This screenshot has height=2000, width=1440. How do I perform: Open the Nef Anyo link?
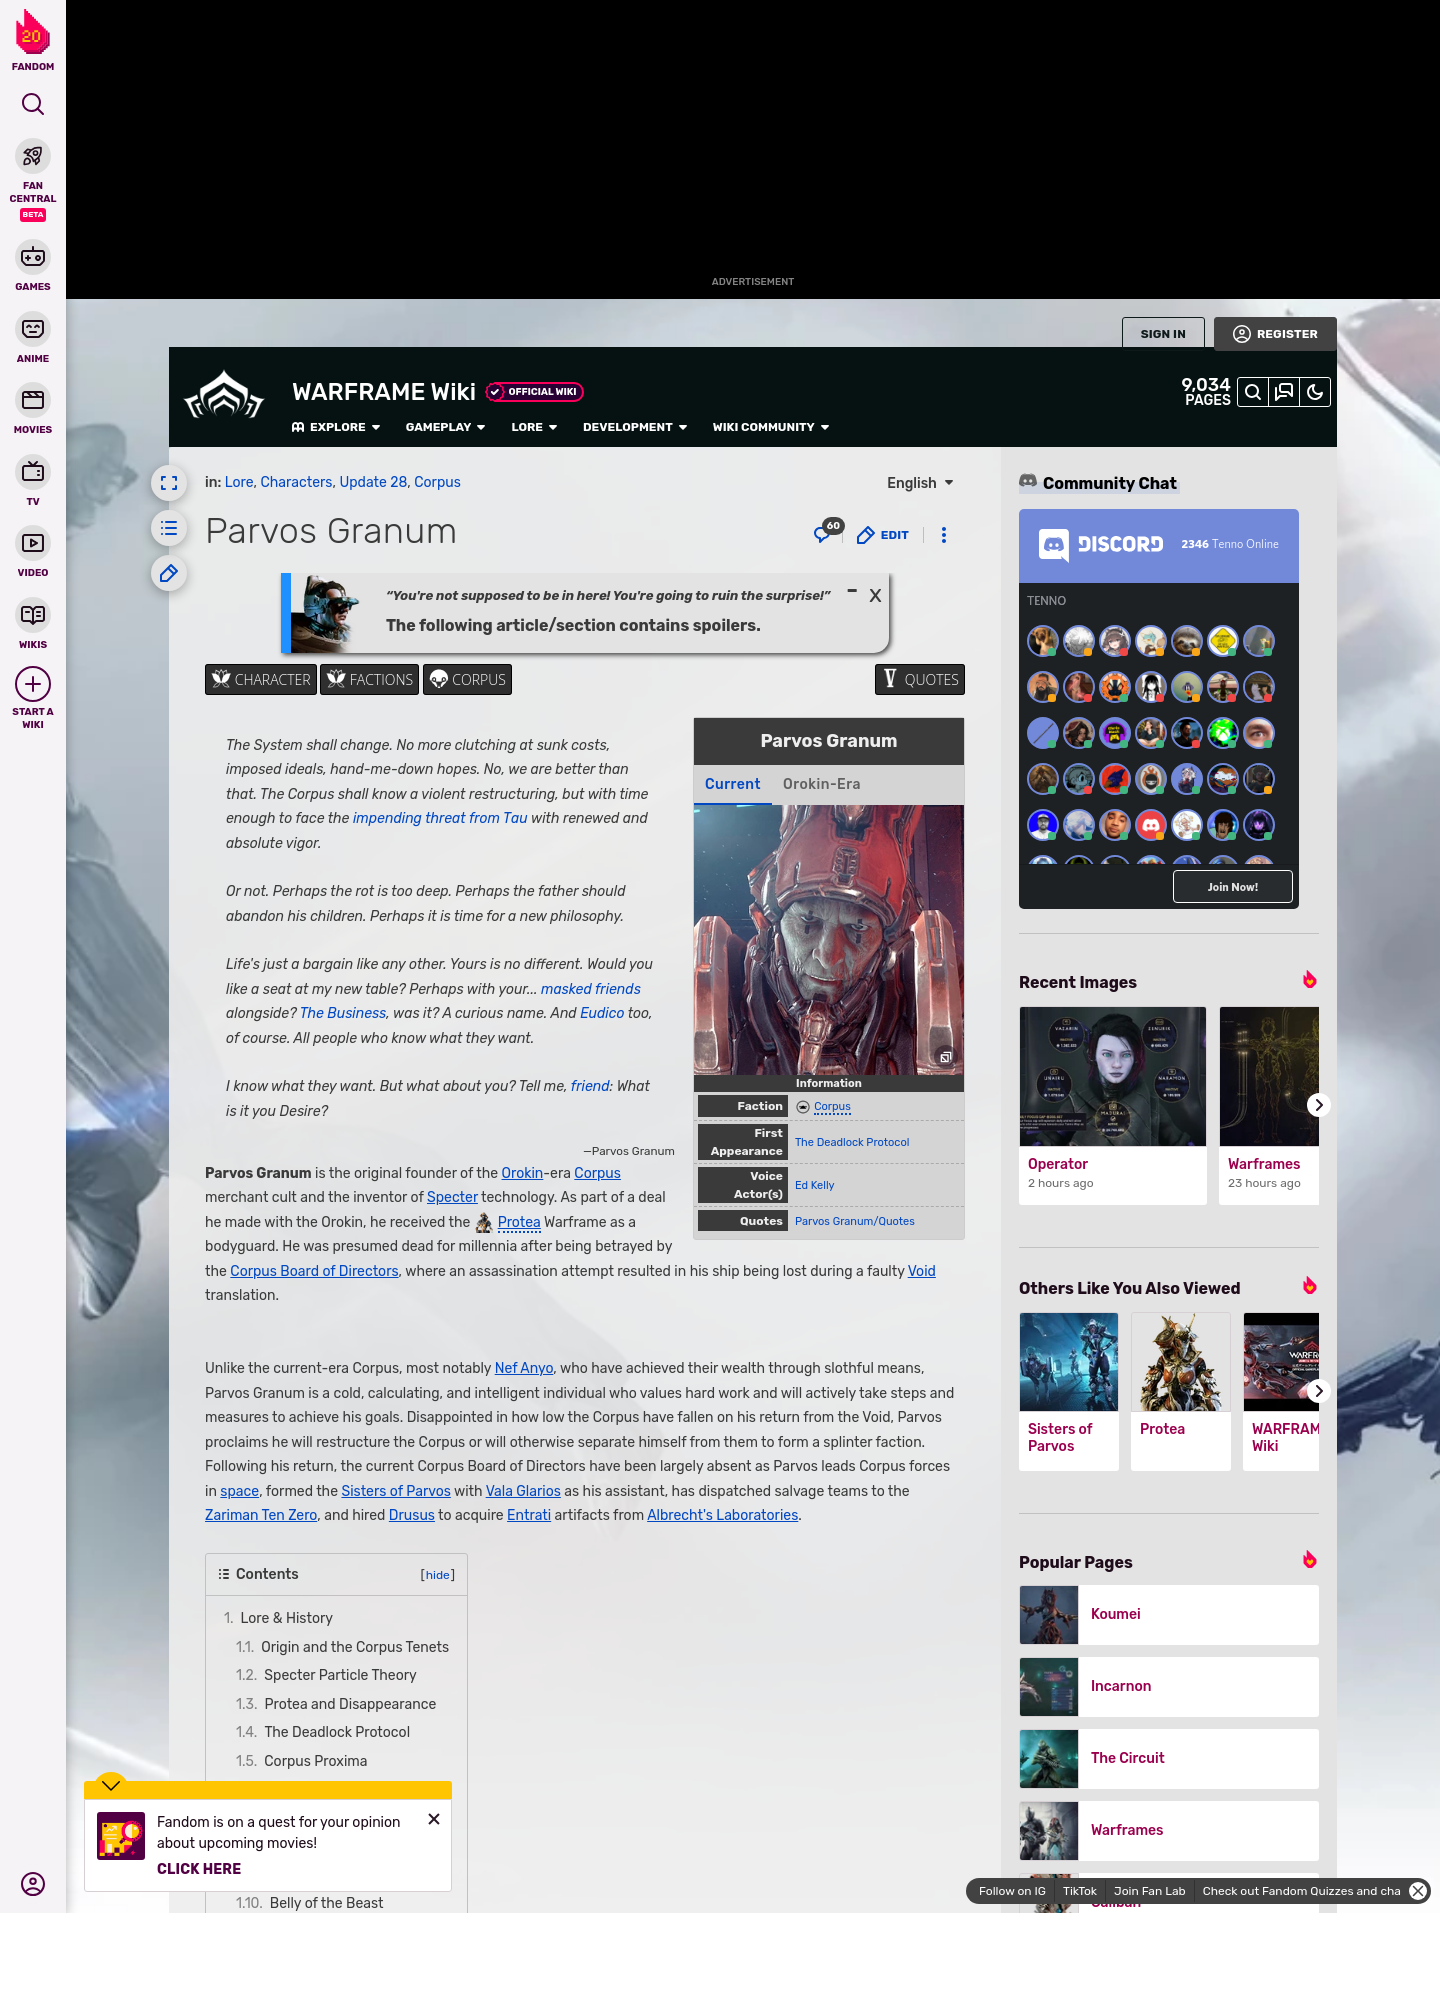coord(524,1368)
